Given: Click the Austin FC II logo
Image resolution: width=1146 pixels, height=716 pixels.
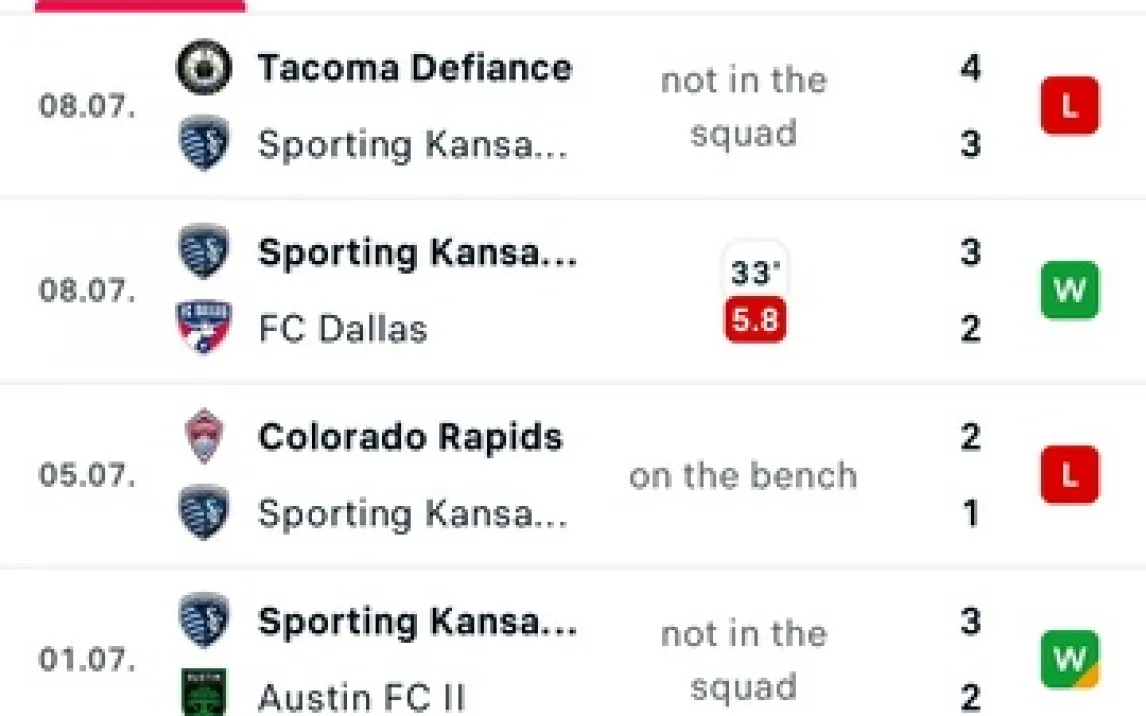Looking at the screenshot, I should tap(204, 694).
